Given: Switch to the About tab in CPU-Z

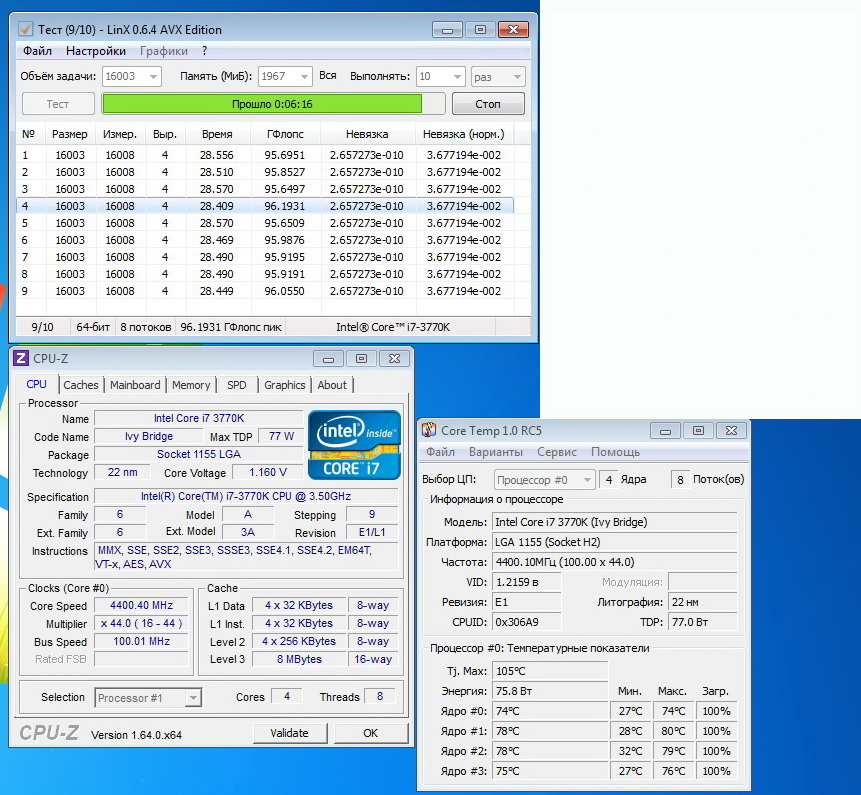Looking at the screenshot, I should pyautogui.click(x=332, y=385).
